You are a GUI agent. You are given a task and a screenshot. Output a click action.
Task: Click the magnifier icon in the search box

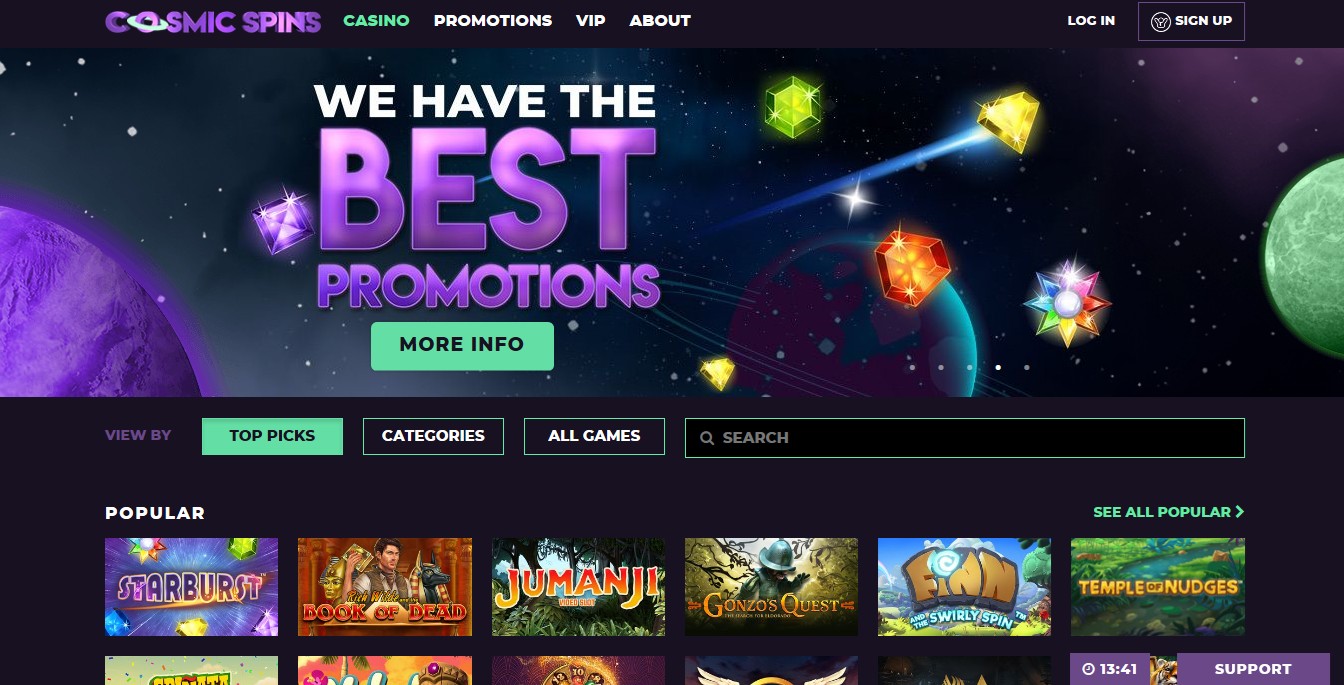point(707,438)
